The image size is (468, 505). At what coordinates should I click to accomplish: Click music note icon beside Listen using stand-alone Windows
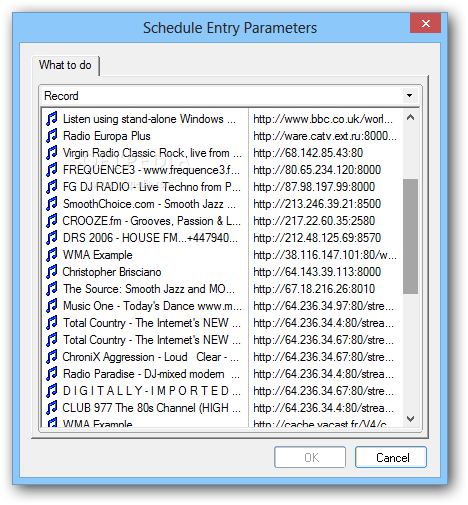click(x=52, y=119)
